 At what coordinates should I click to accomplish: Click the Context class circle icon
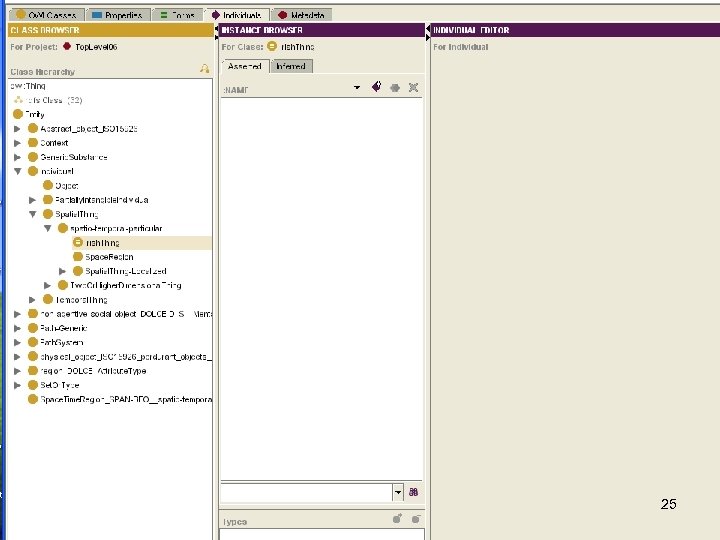pyautogui.click(x=33, y=142)
